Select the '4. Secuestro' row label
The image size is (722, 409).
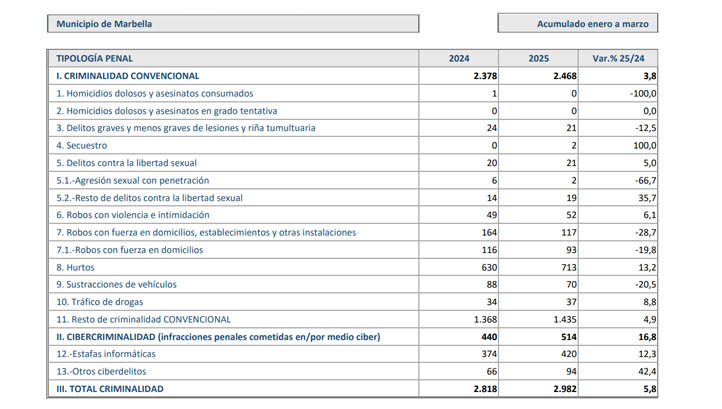[x=82, y=146]
